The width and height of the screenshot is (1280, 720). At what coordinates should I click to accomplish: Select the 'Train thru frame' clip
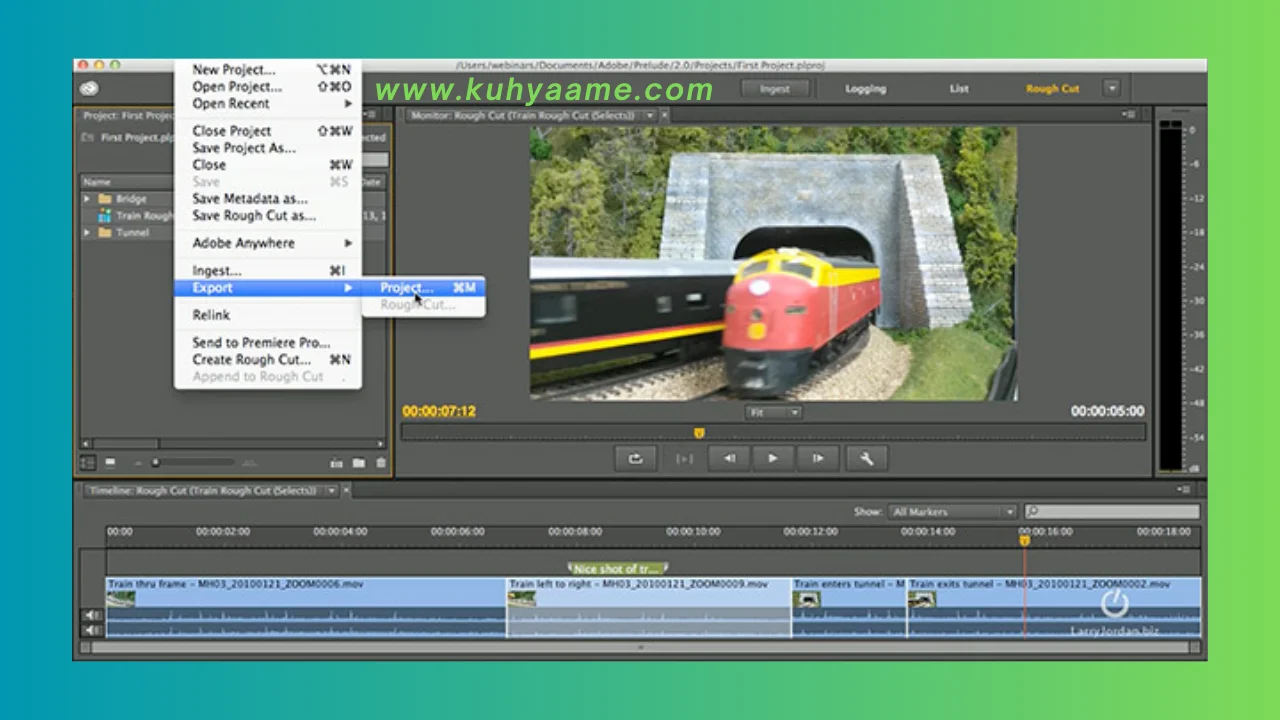(x=306, y=607)
